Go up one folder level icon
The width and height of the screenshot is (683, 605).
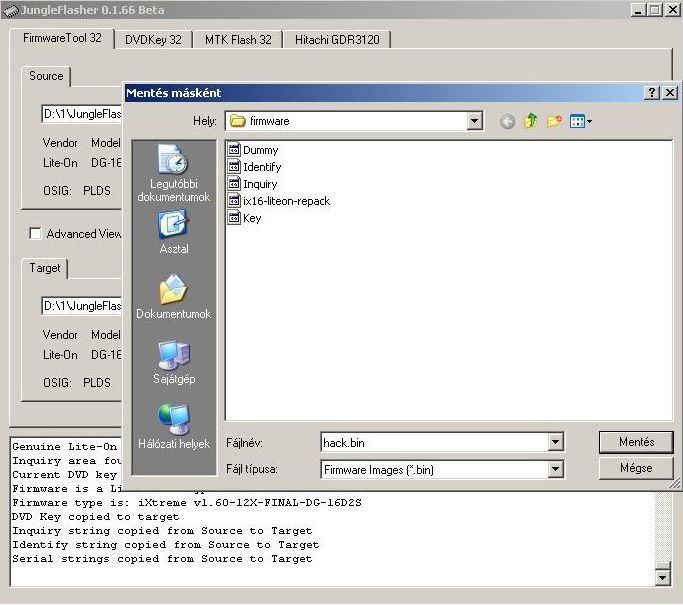tap(530, 121)
